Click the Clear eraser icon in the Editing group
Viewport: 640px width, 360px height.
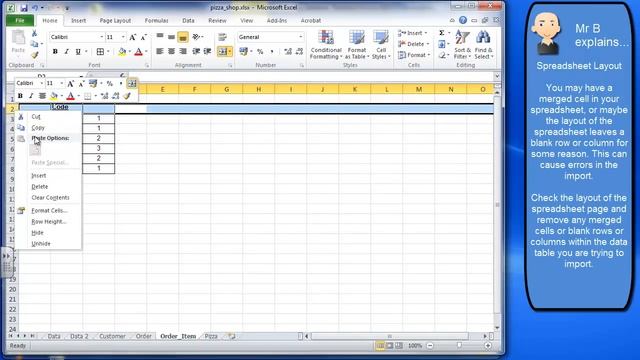[x=442, y=55]
